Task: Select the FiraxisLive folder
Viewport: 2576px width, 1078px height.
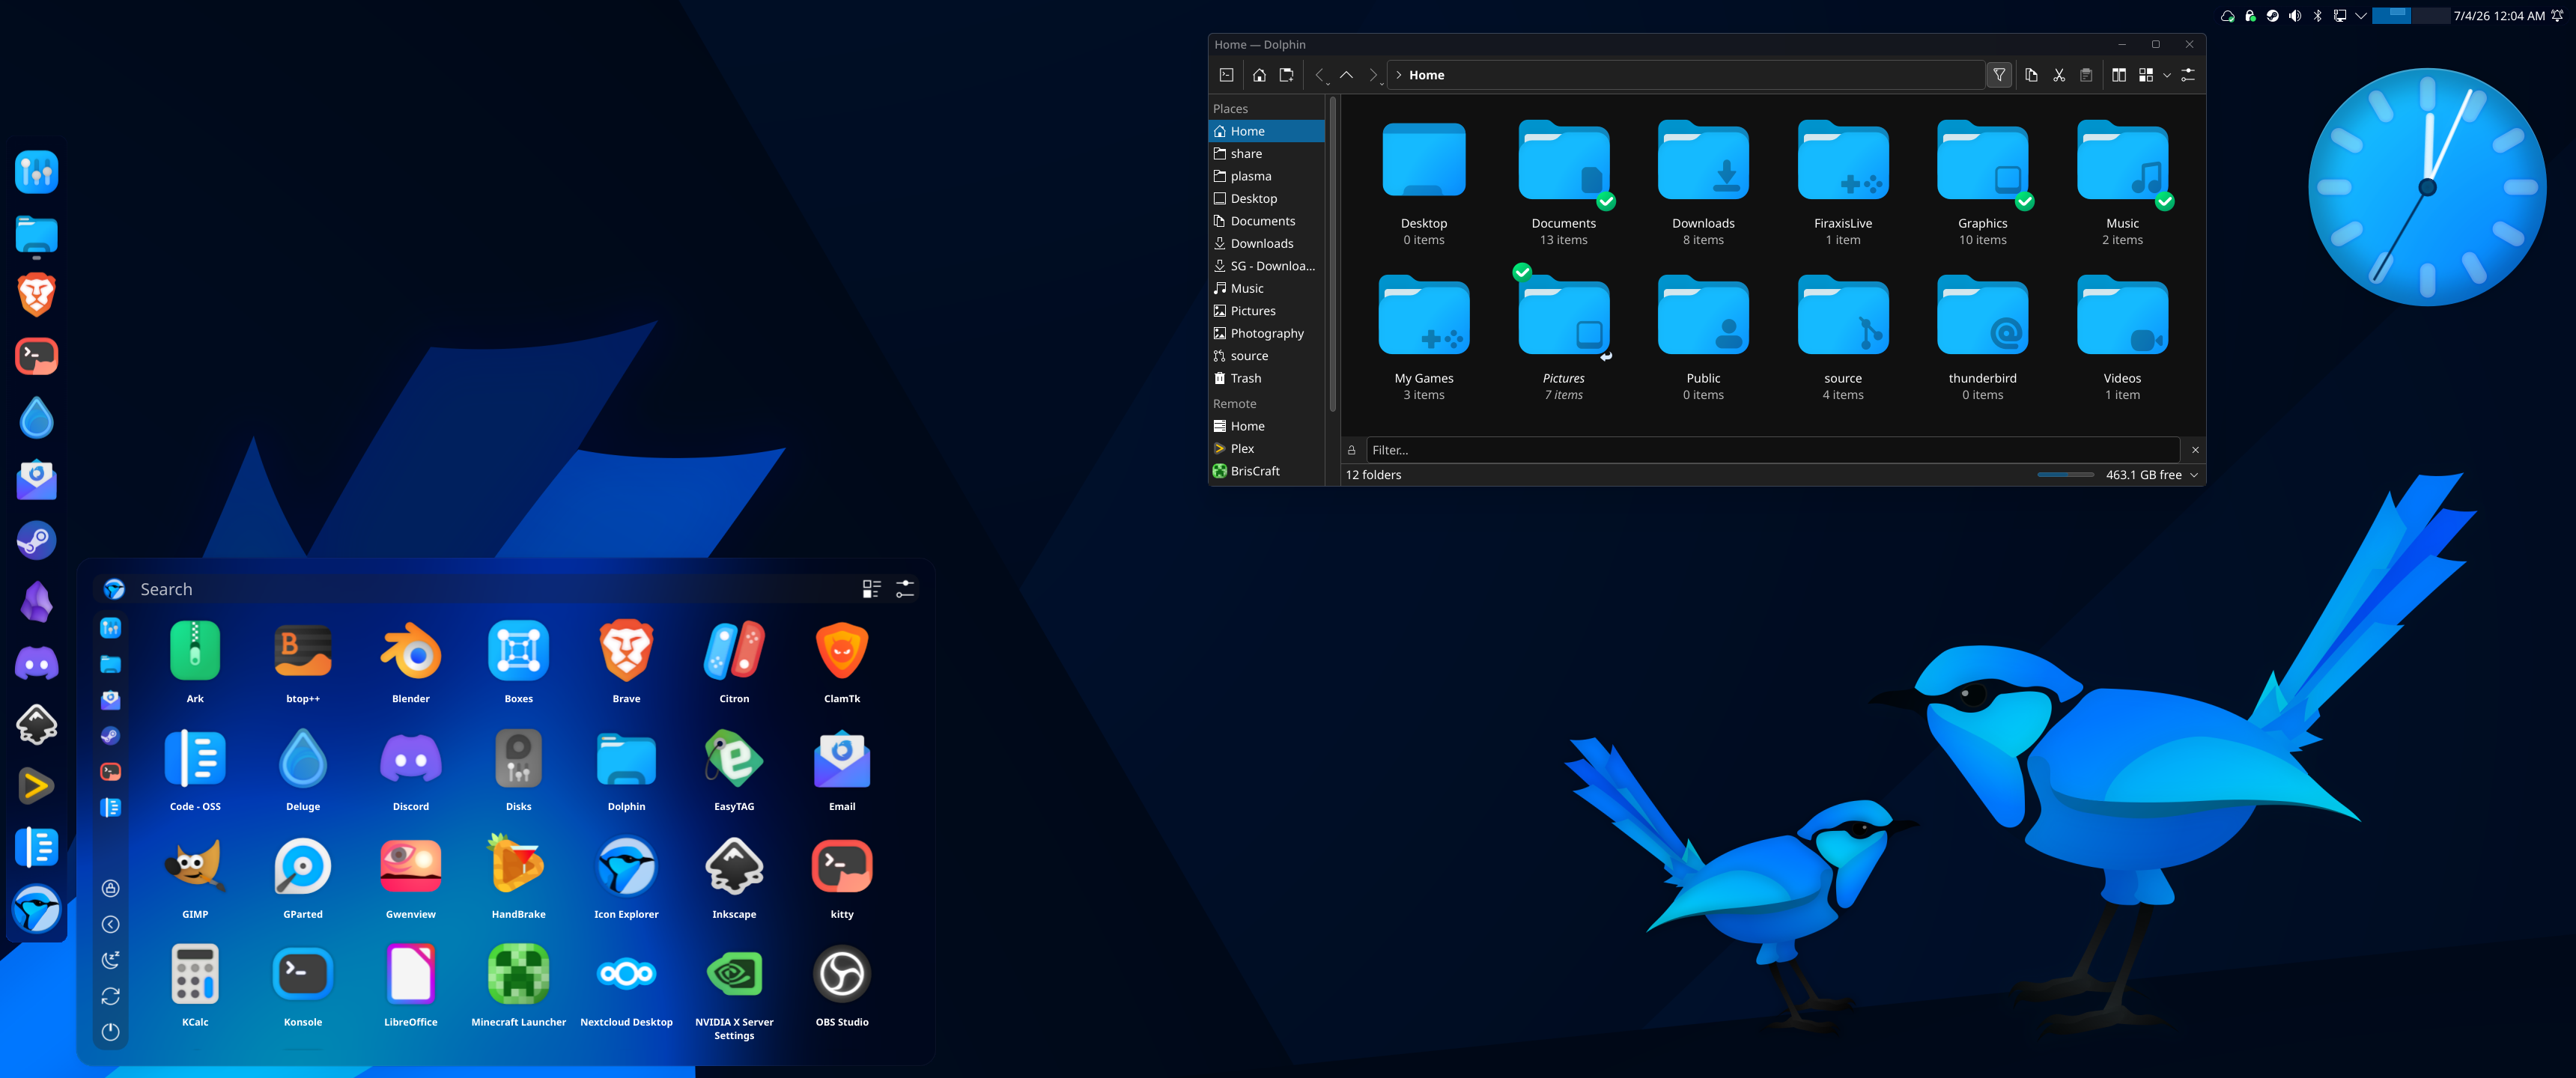Action: coord(1843,182)
